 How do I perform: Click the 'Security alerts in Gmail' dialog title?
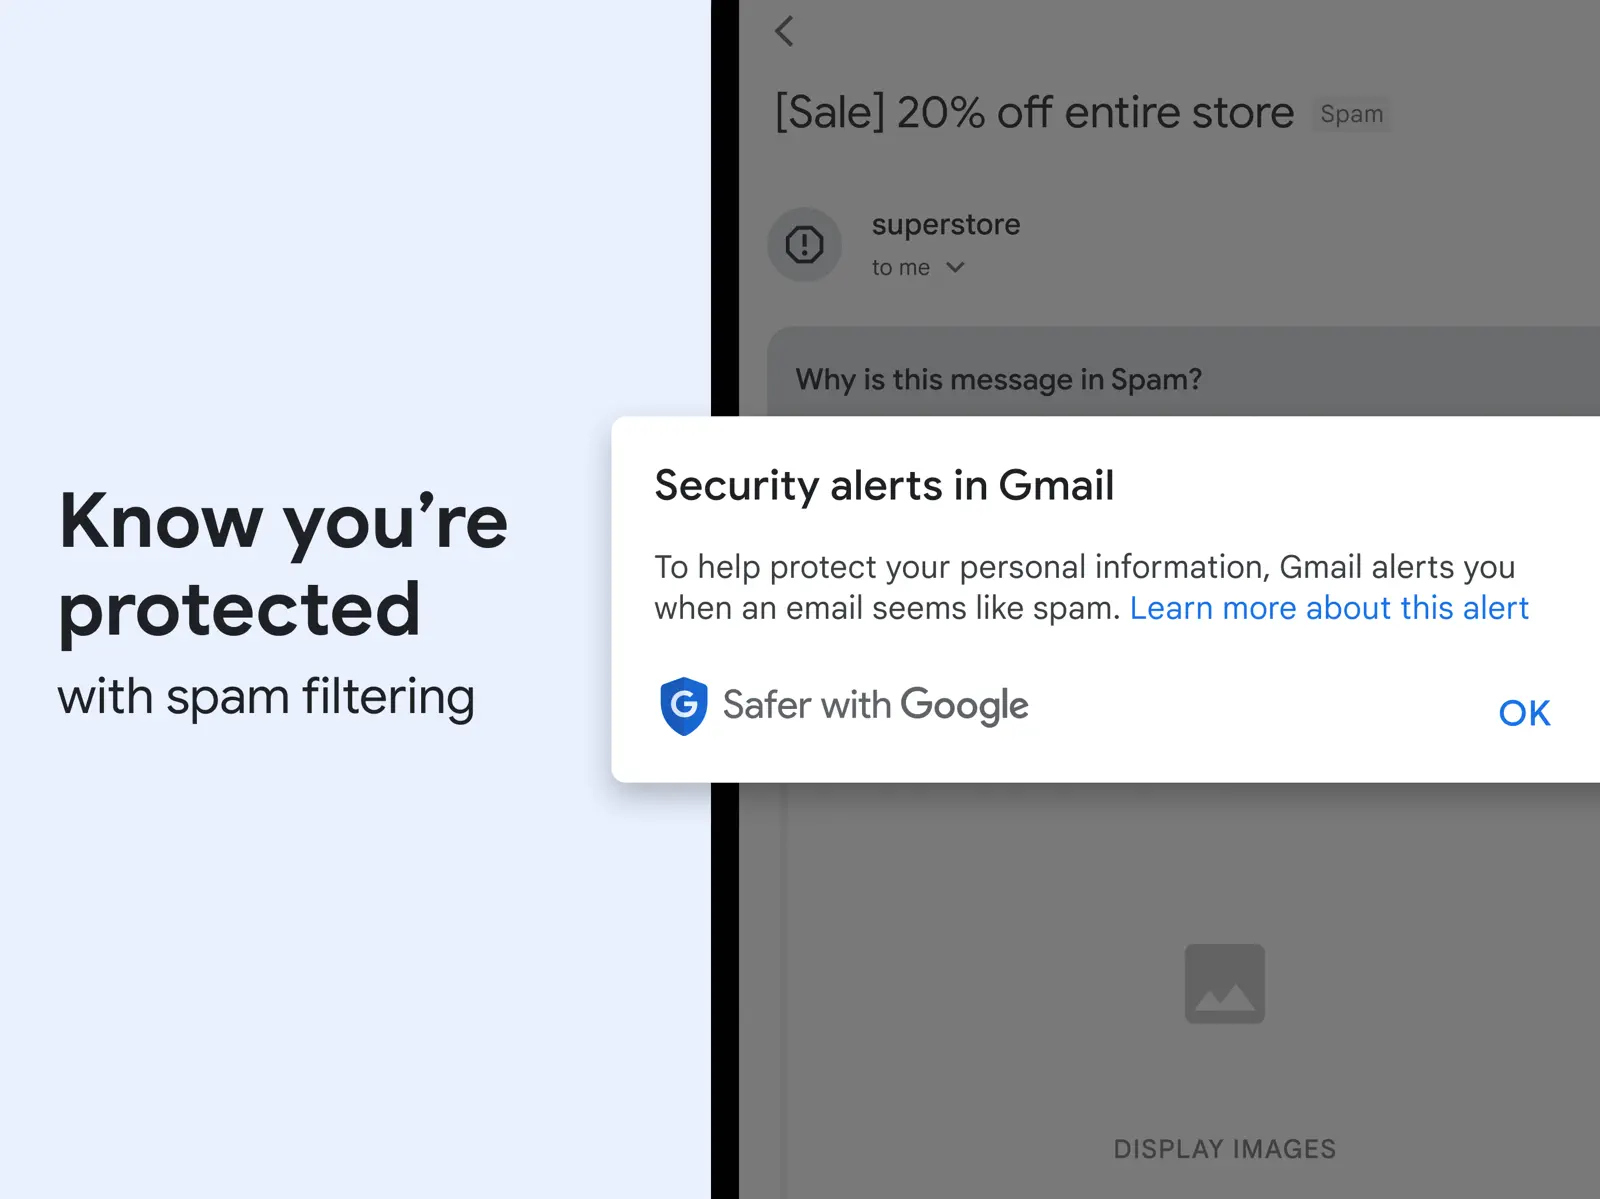tap(884, 486)
